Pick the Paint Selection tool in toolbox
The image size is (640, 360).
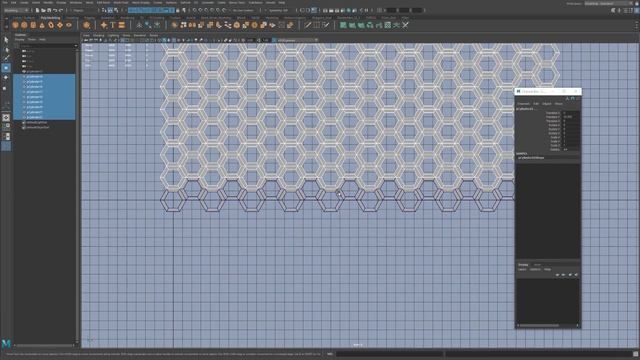click(x=6, y=58)
